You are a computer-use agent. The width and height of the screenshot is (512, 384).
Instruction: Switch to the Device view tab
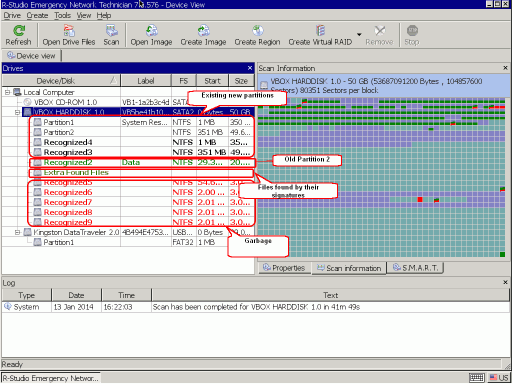(31, 56)
